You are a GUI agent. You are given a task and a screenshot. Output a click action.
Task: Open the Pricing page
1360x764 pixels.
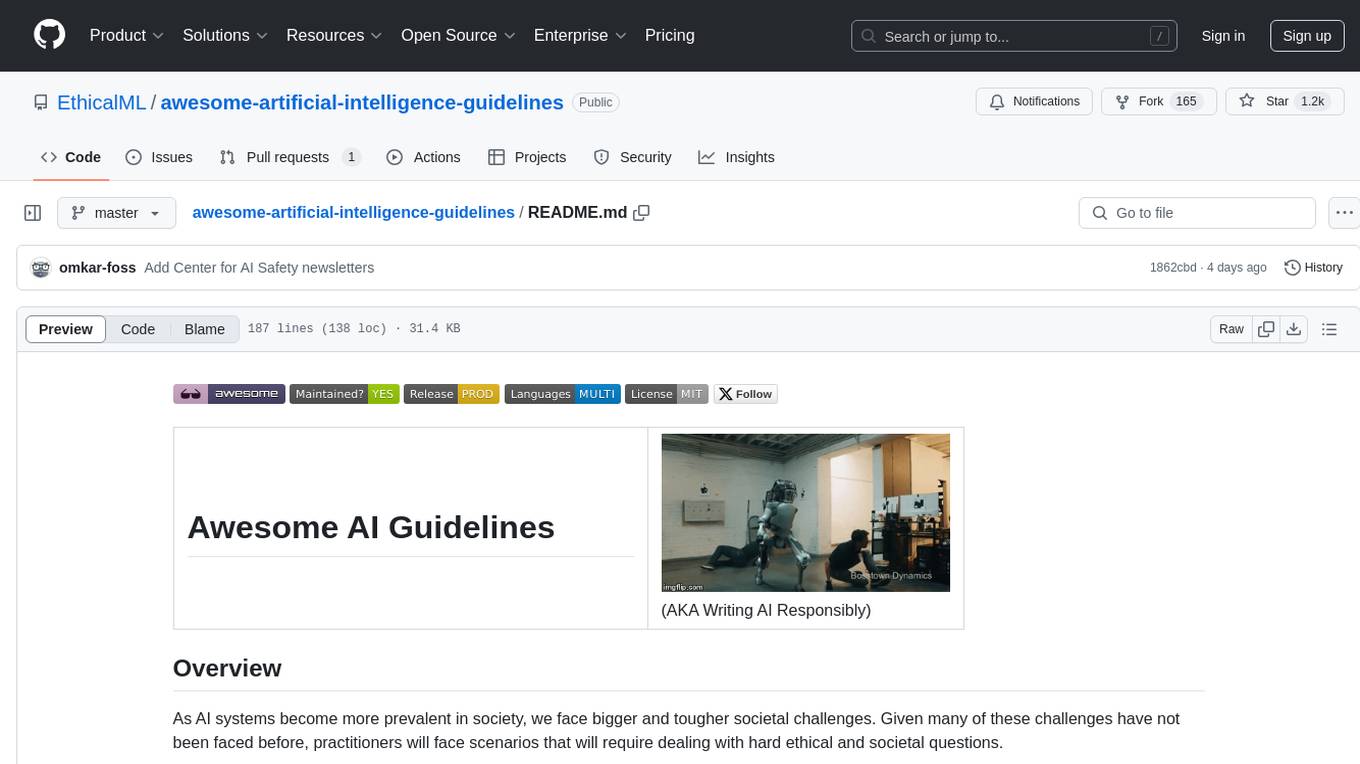pyautogui.click(x=670, y=35)
